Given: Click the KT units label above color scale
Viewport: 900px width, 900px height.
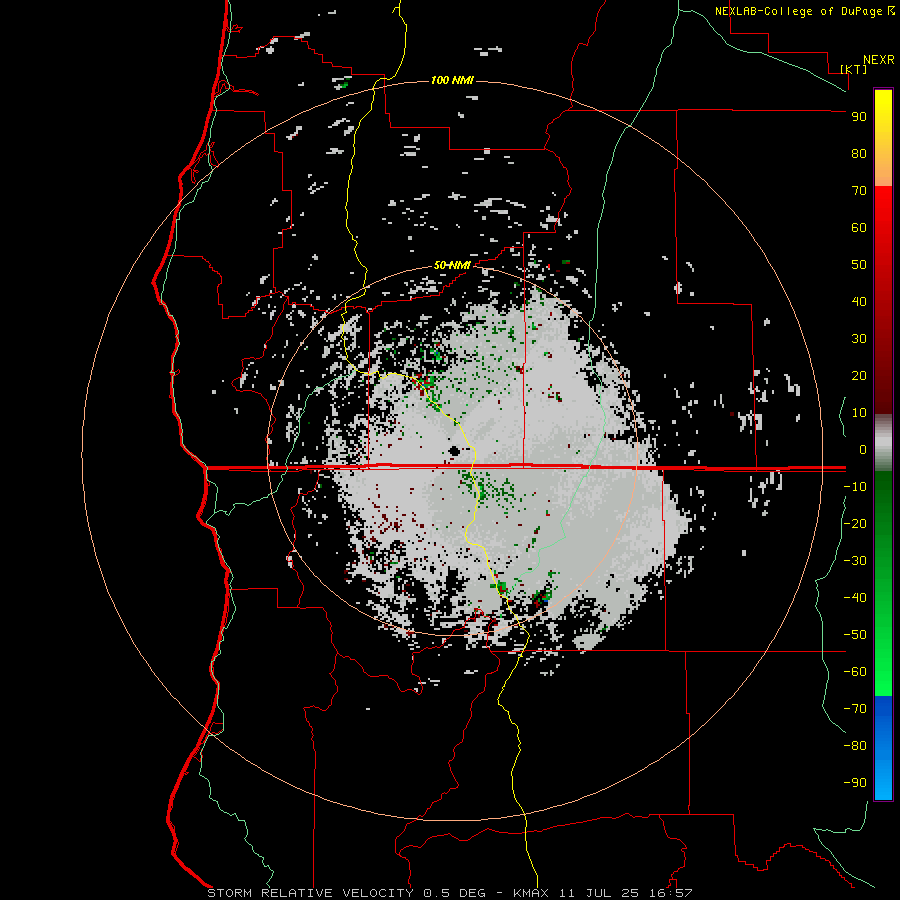Looking at the screenshot, I should click(x=854, y=69).
